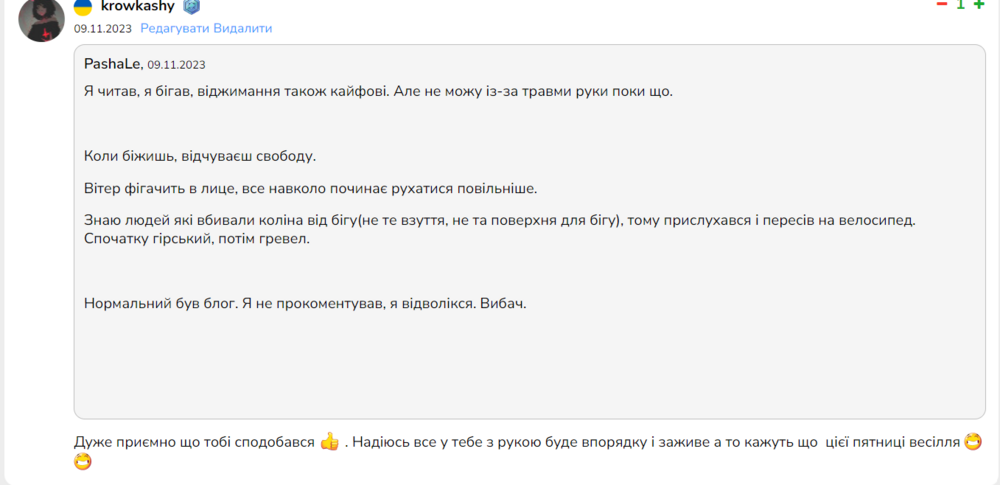Click the smiley emoji on the last line
Image resolution: width=1000 pixels, height=485 pixels.
pyautogui.click(x=85, y=463)
